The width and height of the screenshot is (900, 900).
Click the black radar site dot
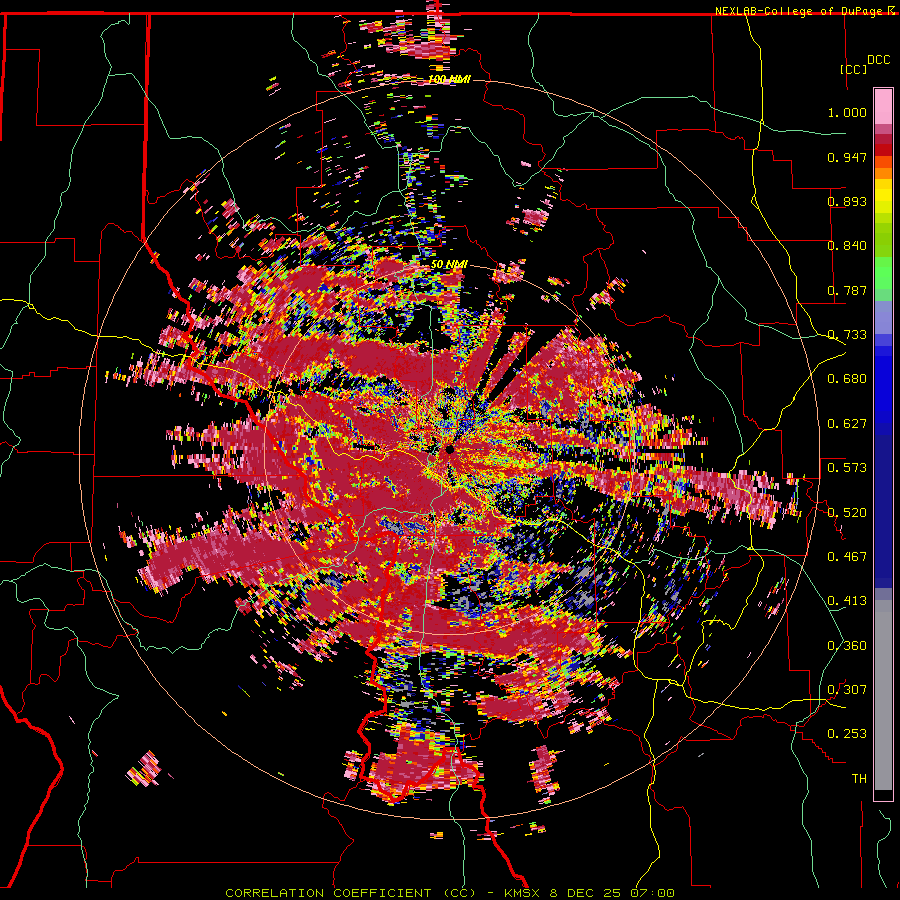click(x=450, y=450)
